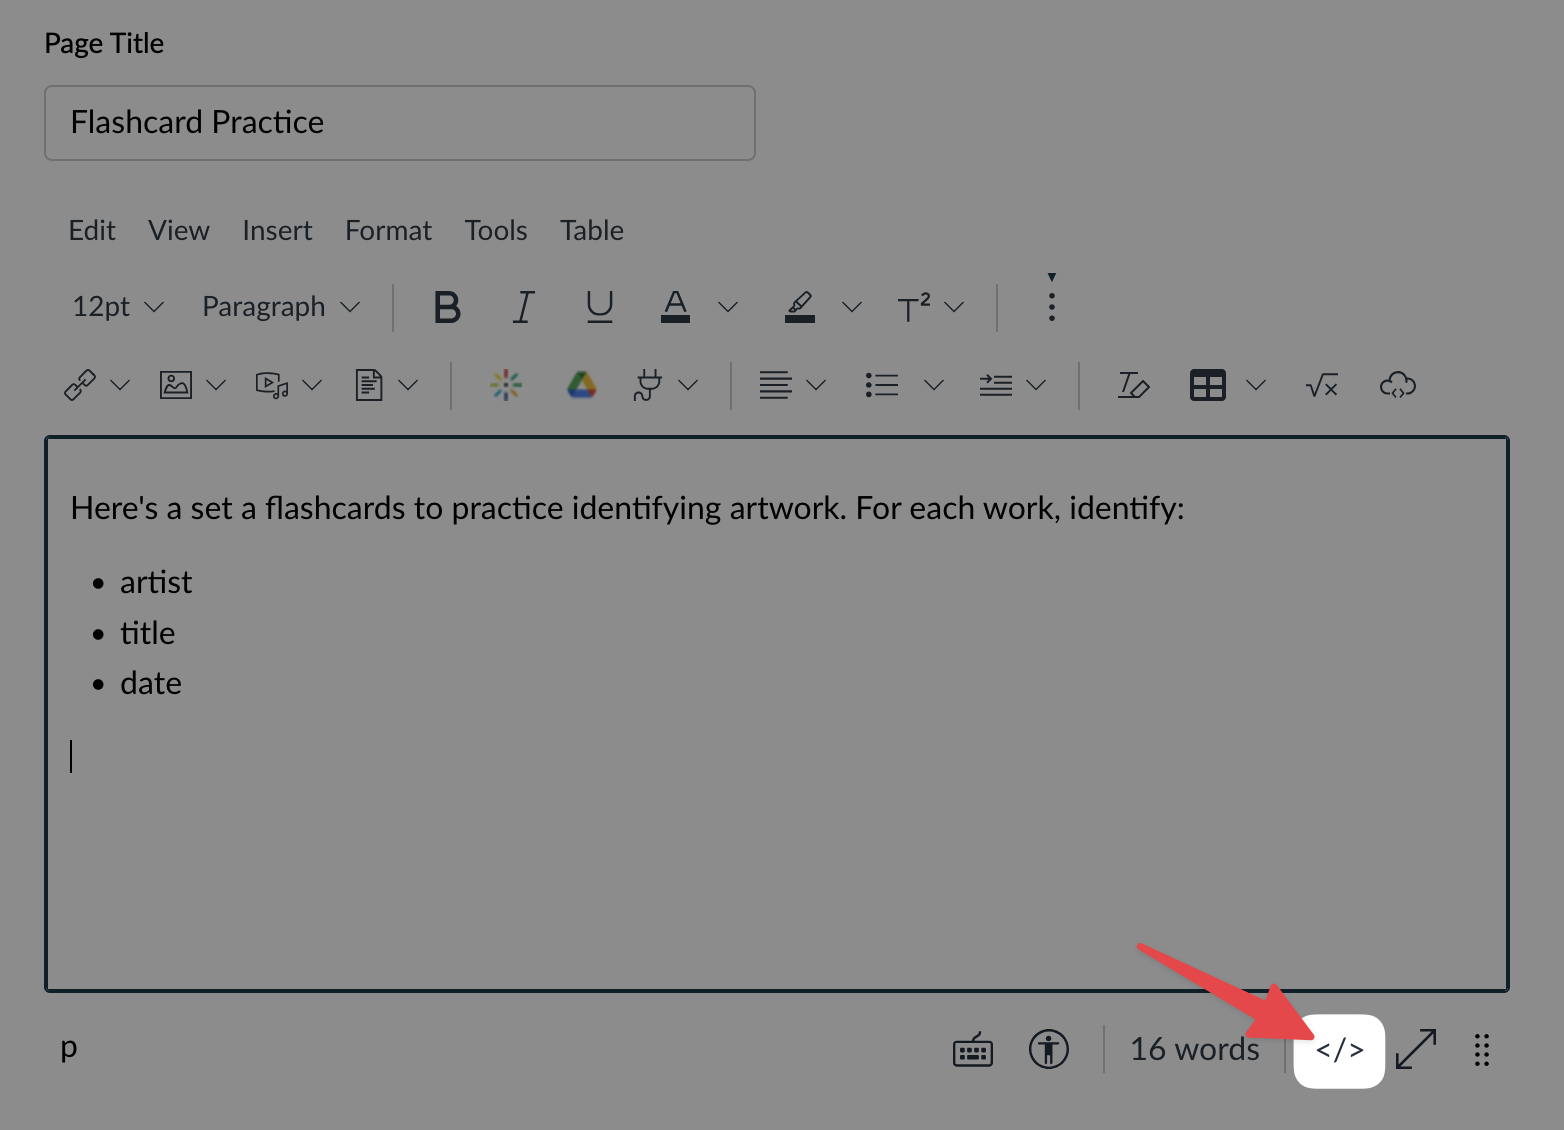Image resolution: width=1564 pixels, height=1130 pixels.
Task: Open the View menu
Action: [x=179, y=231]
